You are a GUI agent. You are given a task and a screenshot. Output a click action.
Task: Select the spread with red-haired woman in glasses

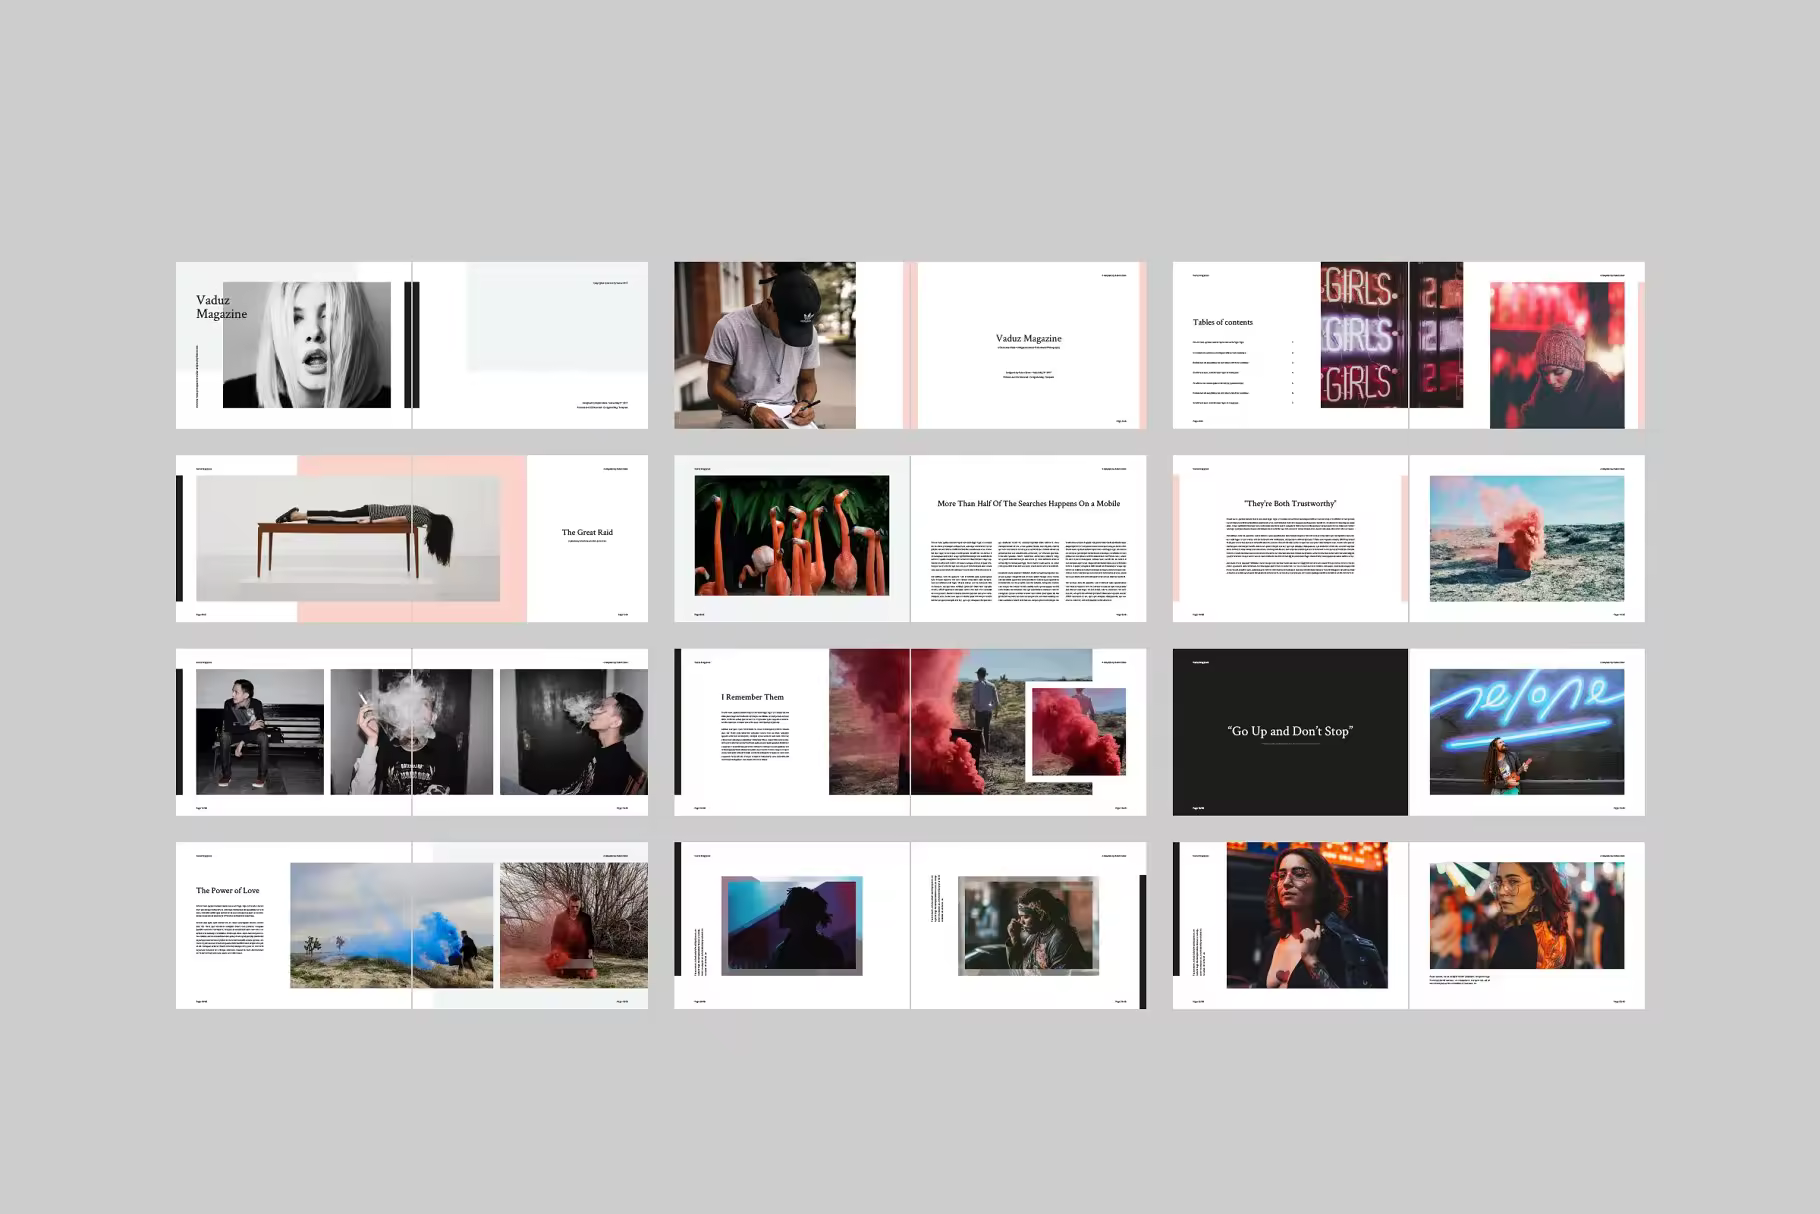[x=1408, y=925]
